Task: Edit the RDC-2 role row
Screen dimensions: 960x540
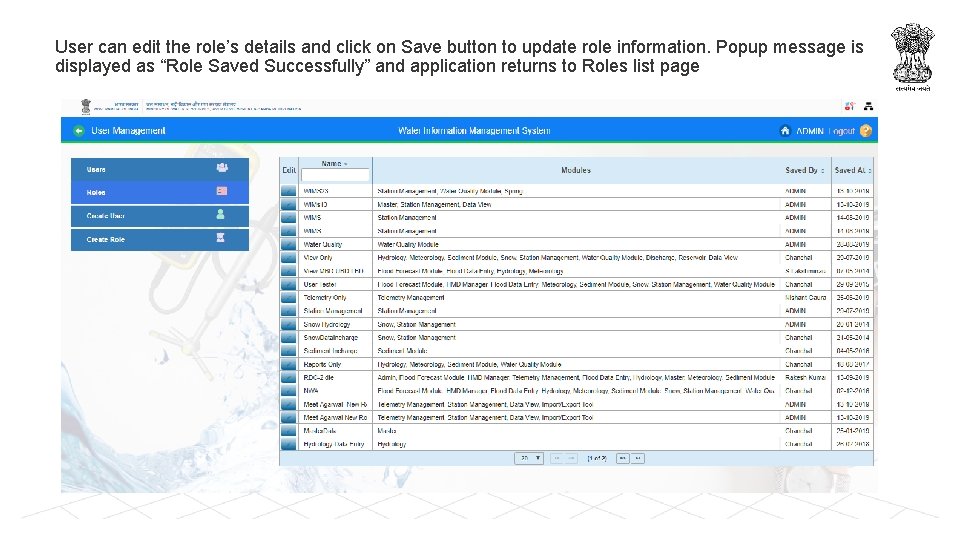Action: tap(288, 378)
